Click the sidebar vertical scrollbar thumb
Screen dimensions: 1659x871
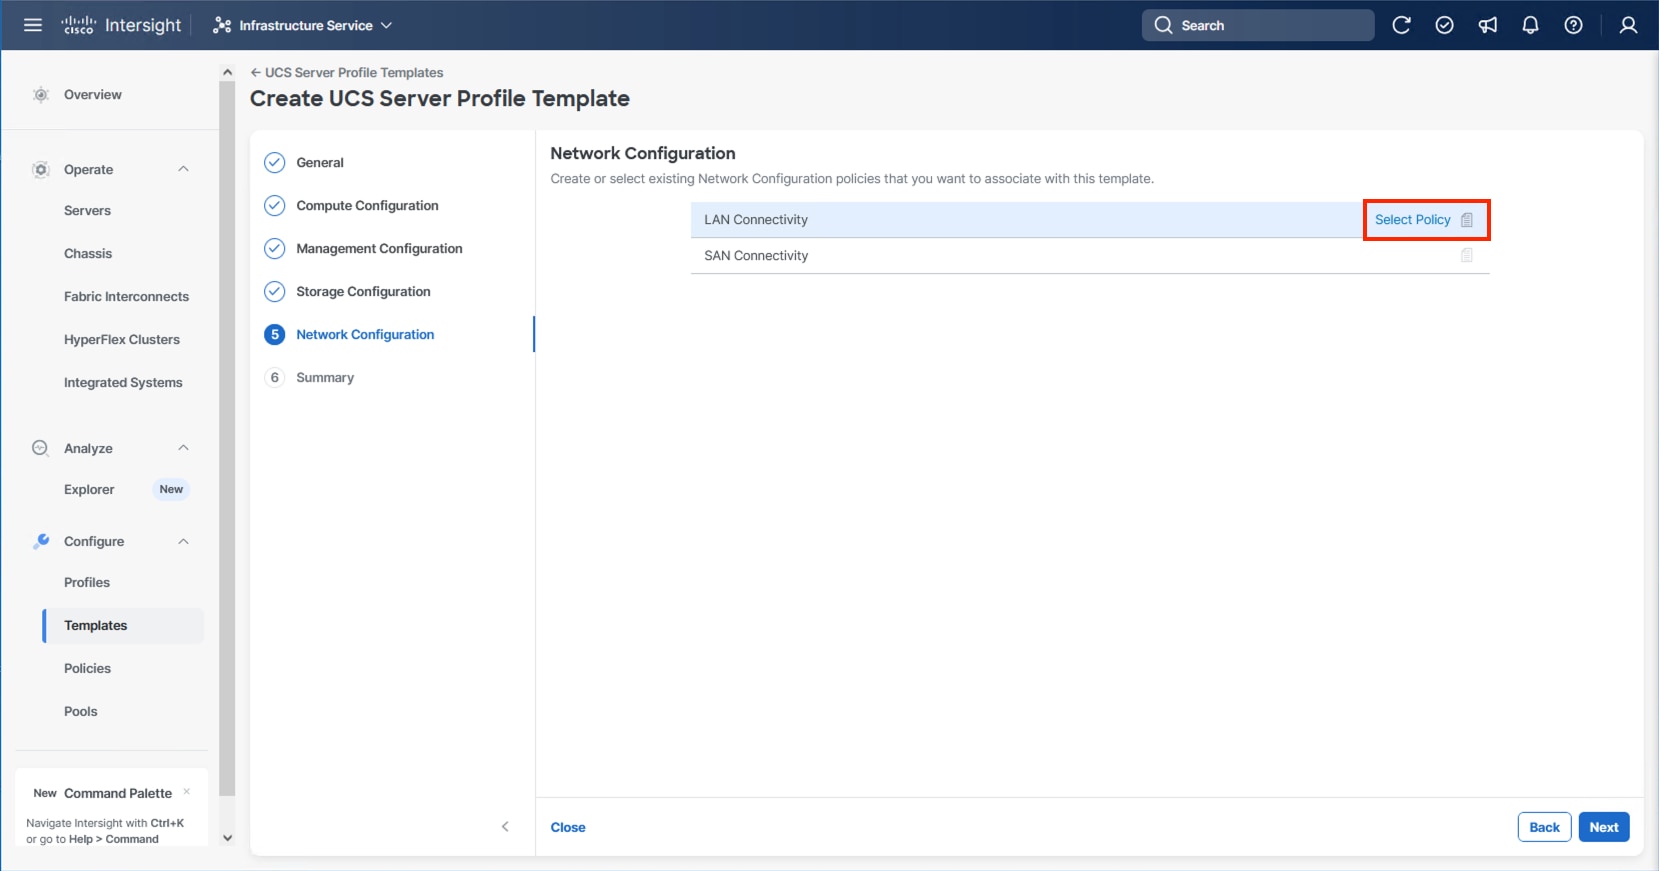(227, 440)
